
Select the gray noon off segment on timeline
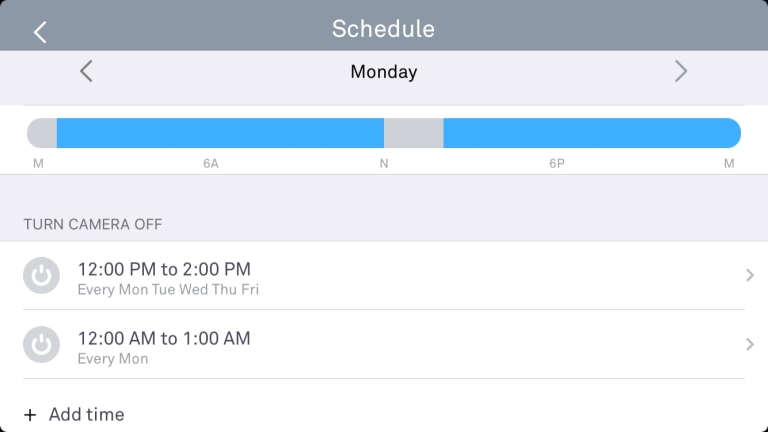click(414, 133)
